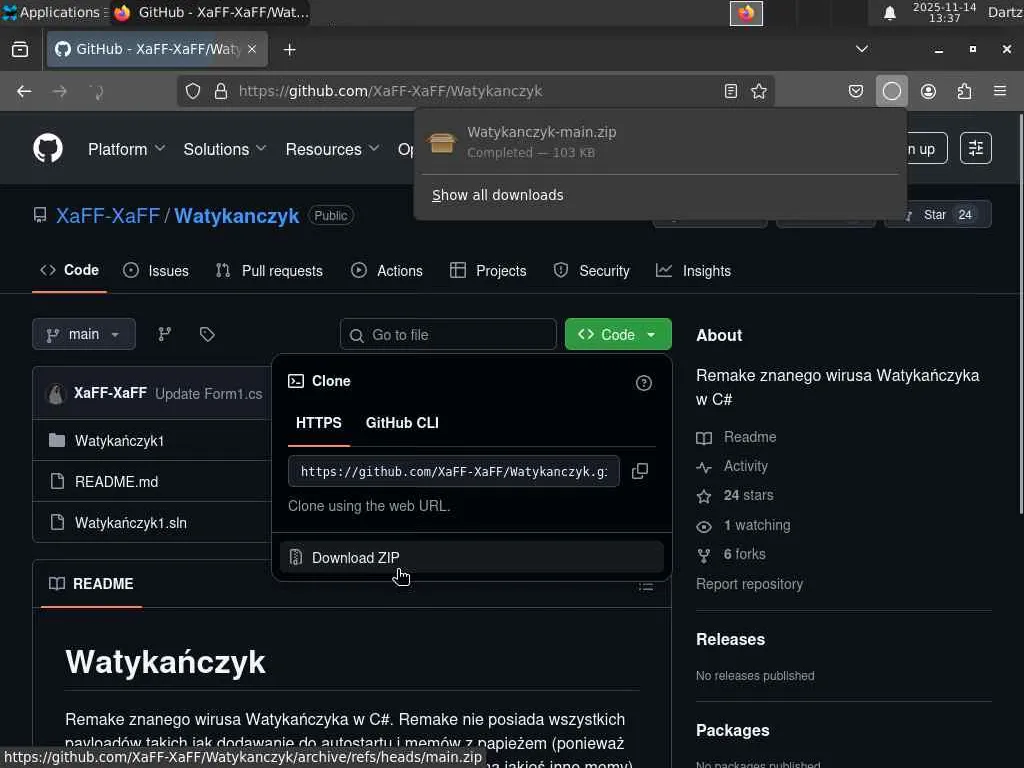The height and width of the screenshot is (768, 1024).
Task: Open the tags icon
Action: [x=207, y=334]
